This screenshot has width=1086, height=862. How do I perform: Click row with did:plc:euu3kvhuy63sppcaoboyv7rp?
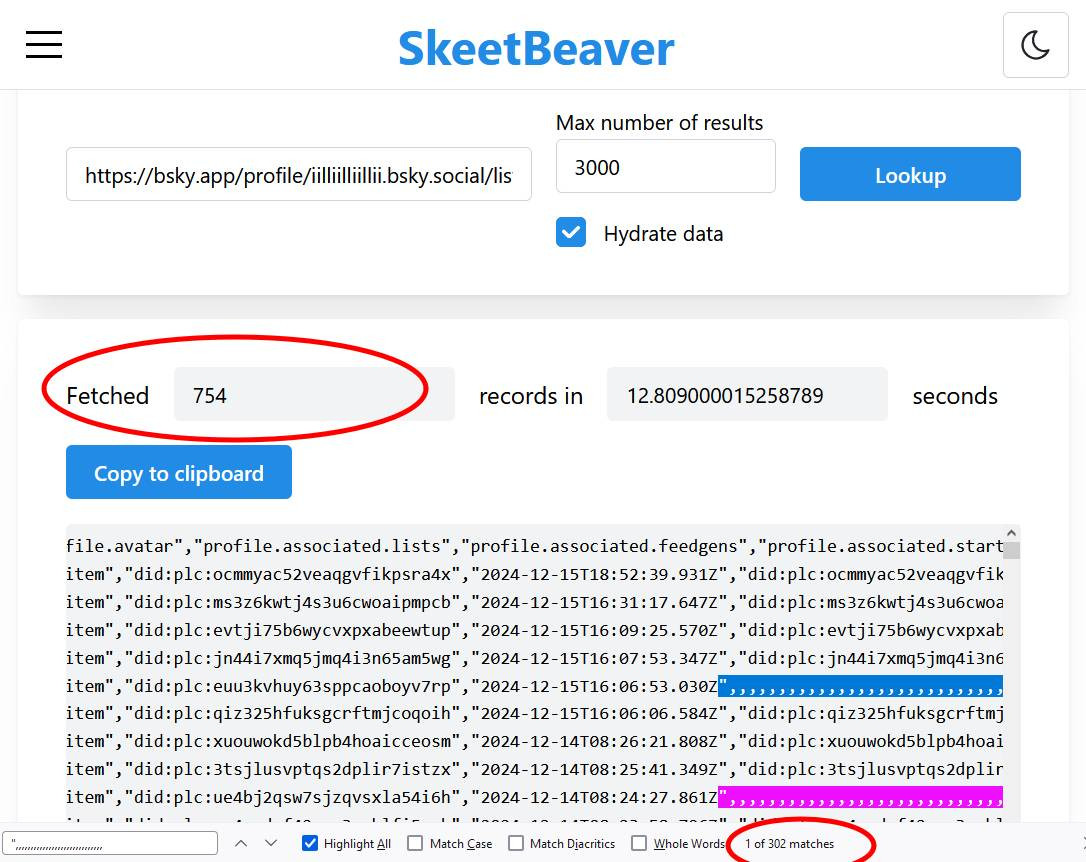pyautogui.click(x=535, y=686)
